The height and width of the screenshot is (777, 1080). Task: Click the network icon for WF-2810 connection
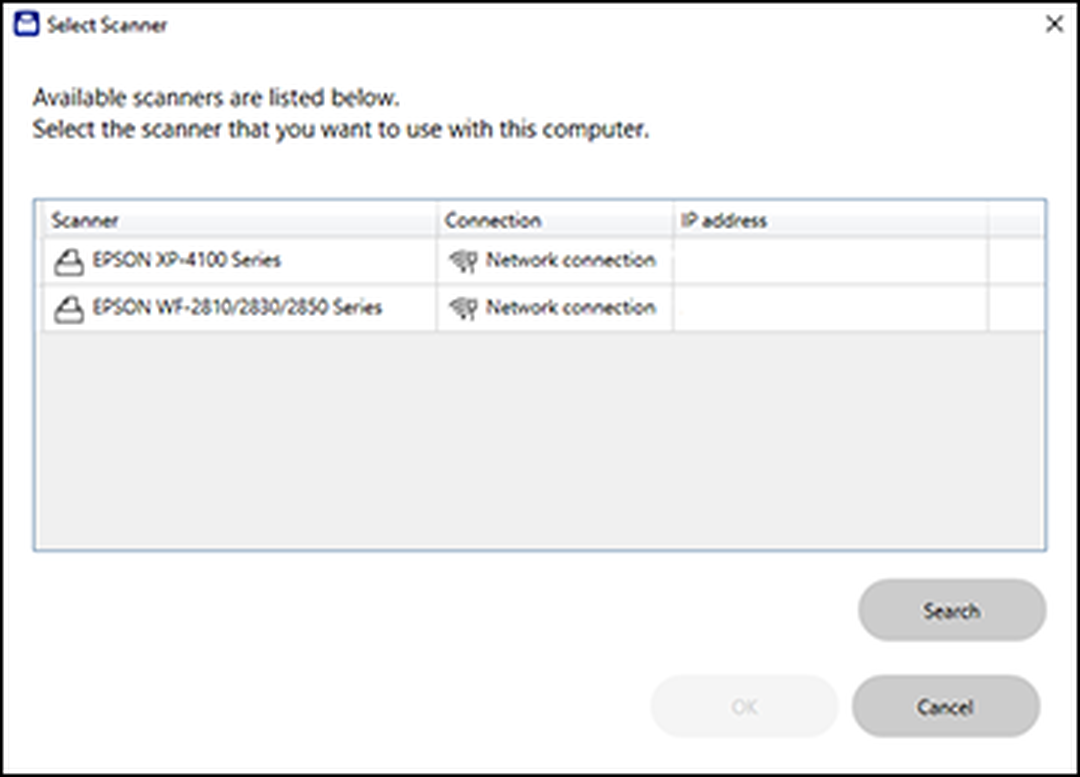tap(463, 308)
